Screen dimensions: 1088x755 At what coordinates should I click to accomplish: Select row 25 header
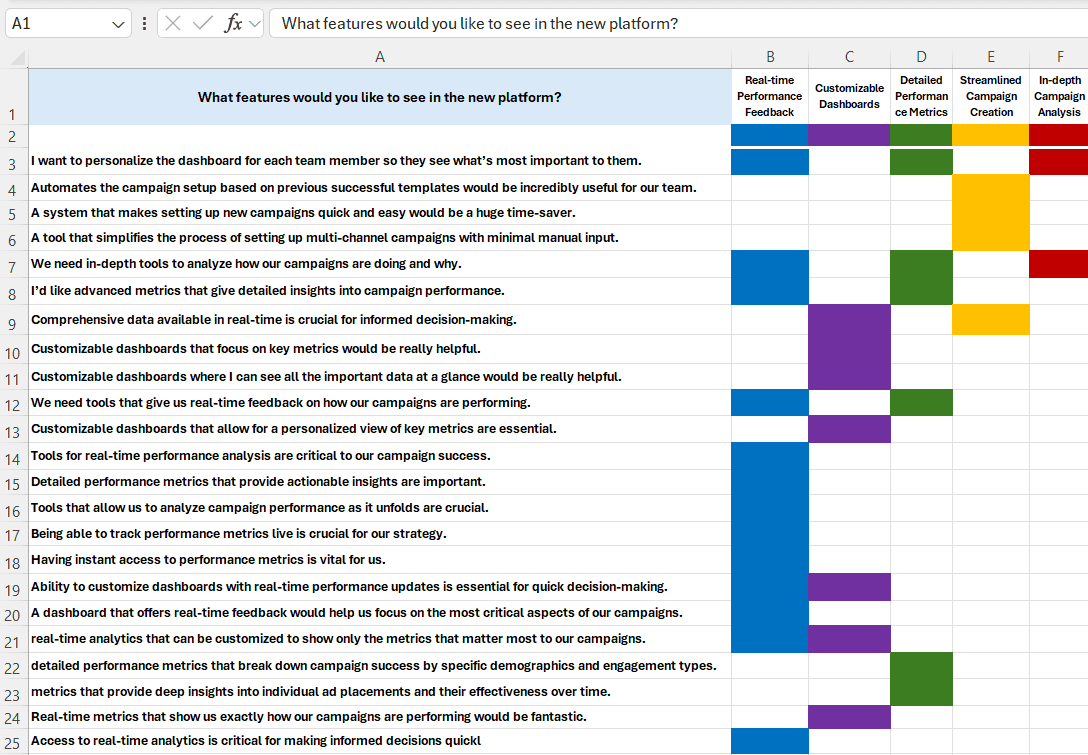click(14, 741)
